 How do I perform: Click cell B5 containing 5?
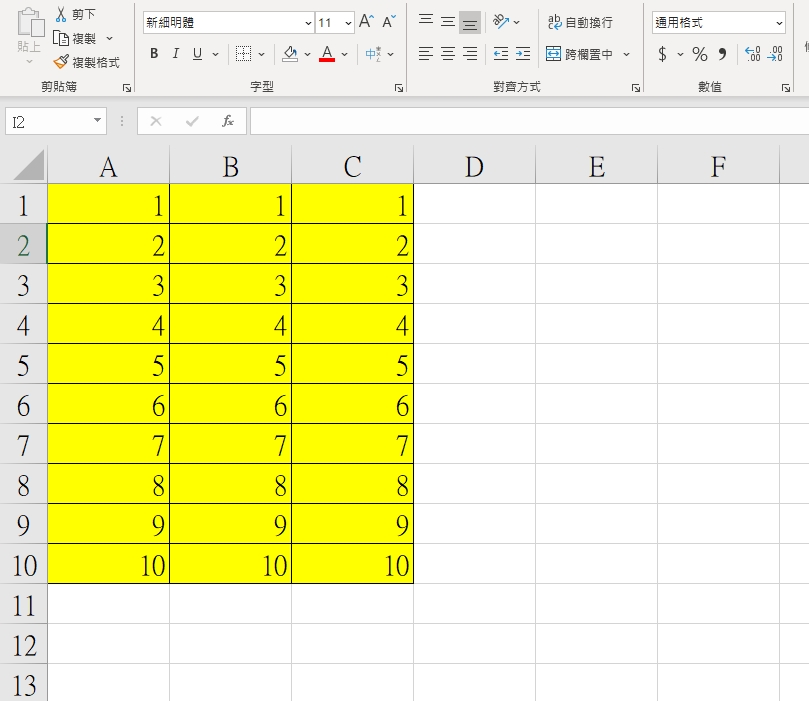[230, 364]
